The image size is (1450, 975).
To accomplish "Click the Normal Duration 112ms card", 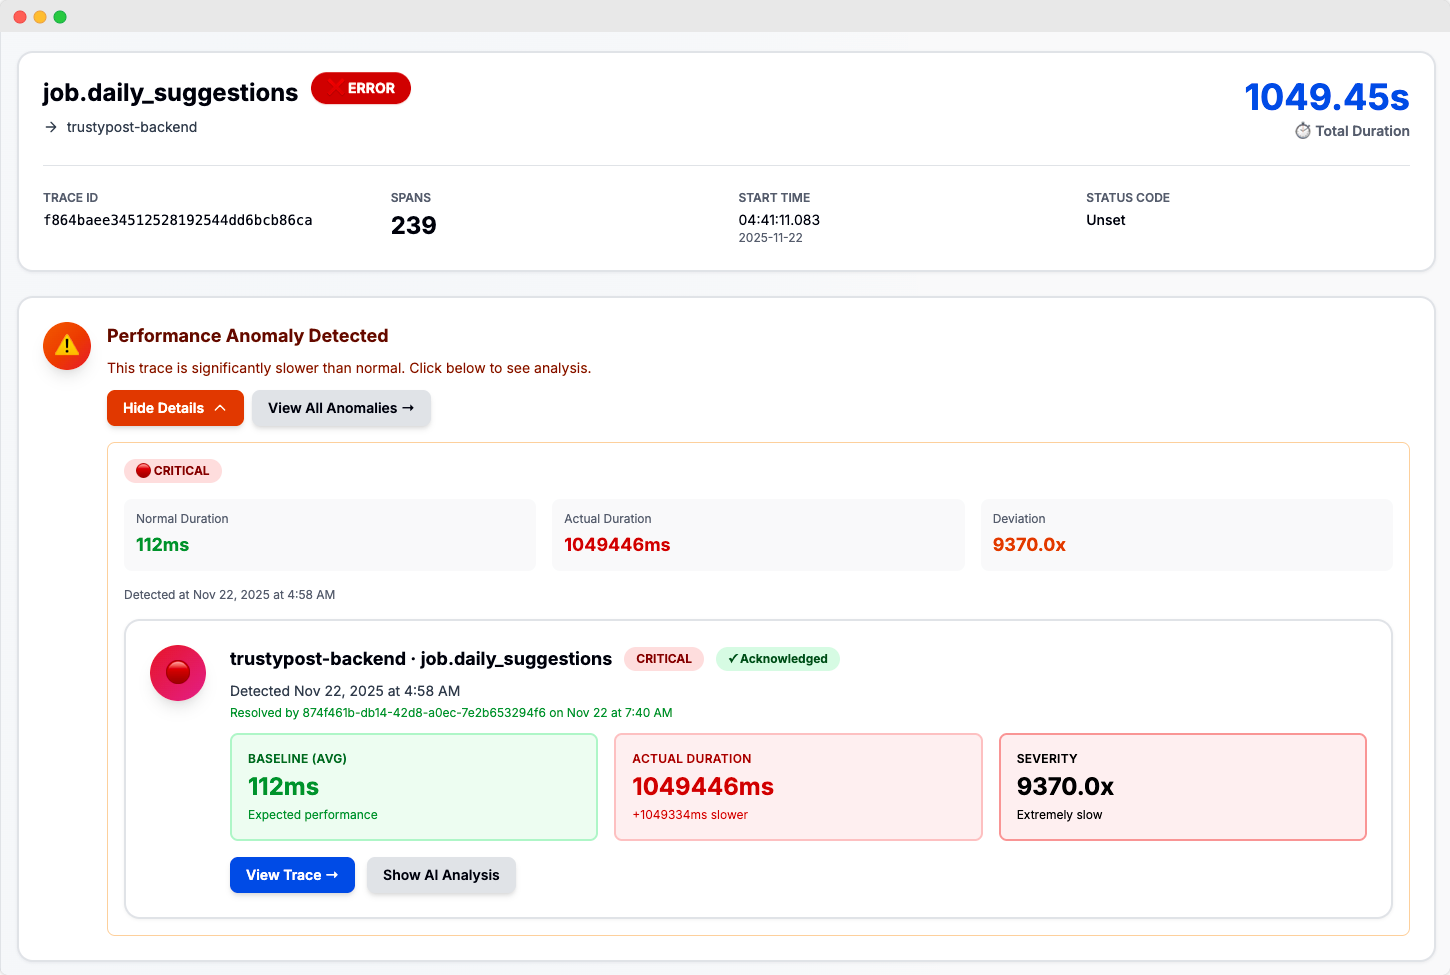I will tap(329, 534).
